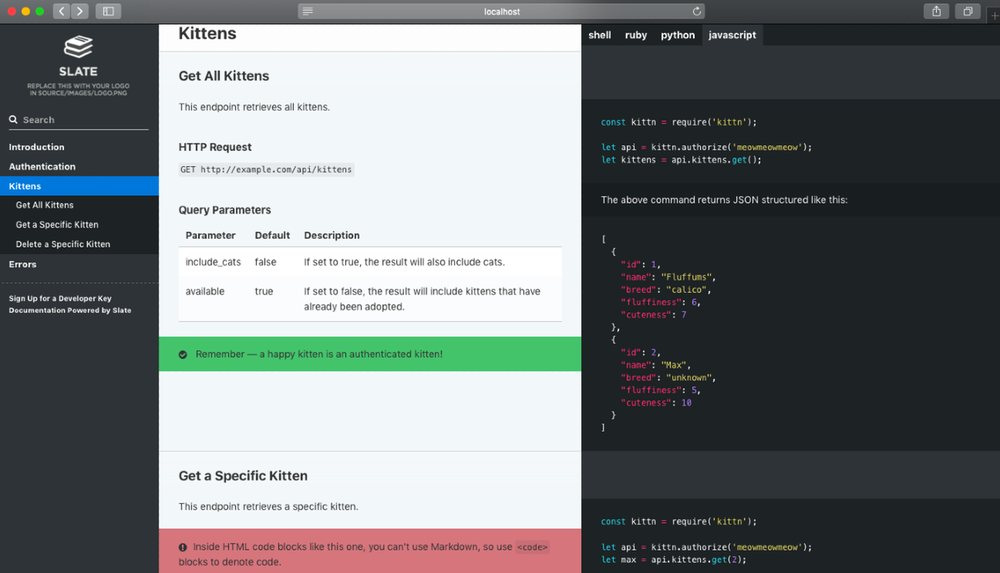
Task: Navigate to the Authentication section
Action: [x=42, y=167]
